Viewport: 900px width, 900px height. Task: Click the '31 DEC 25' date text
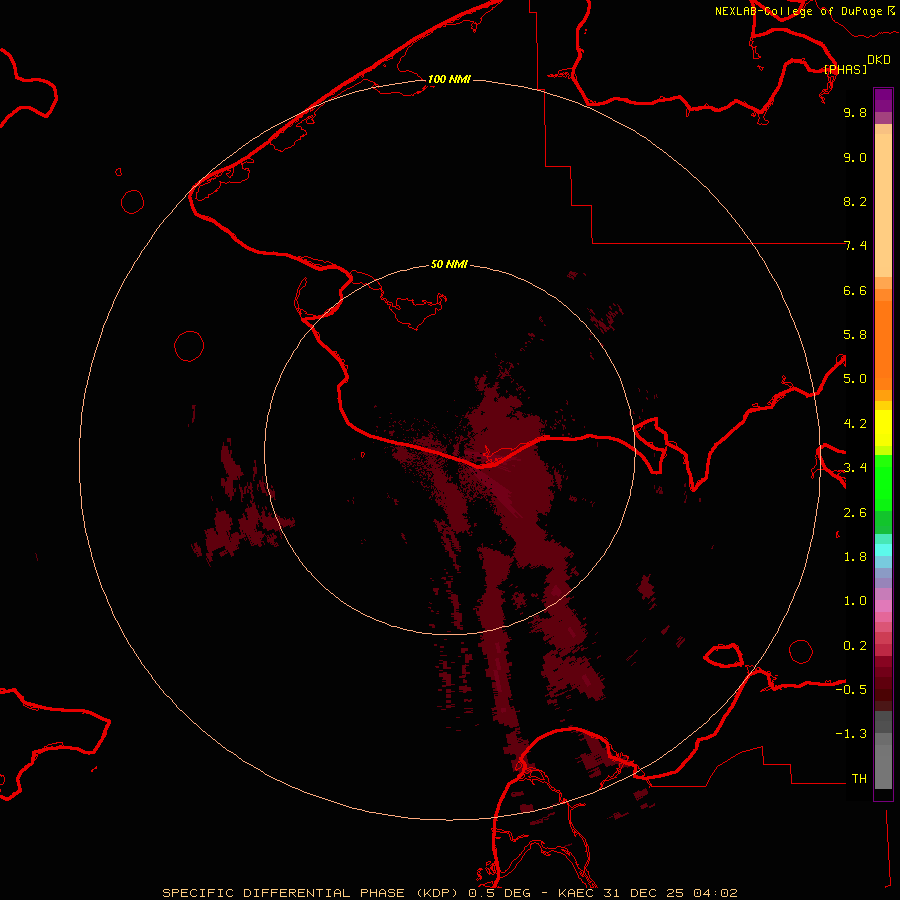click(645, 893)
